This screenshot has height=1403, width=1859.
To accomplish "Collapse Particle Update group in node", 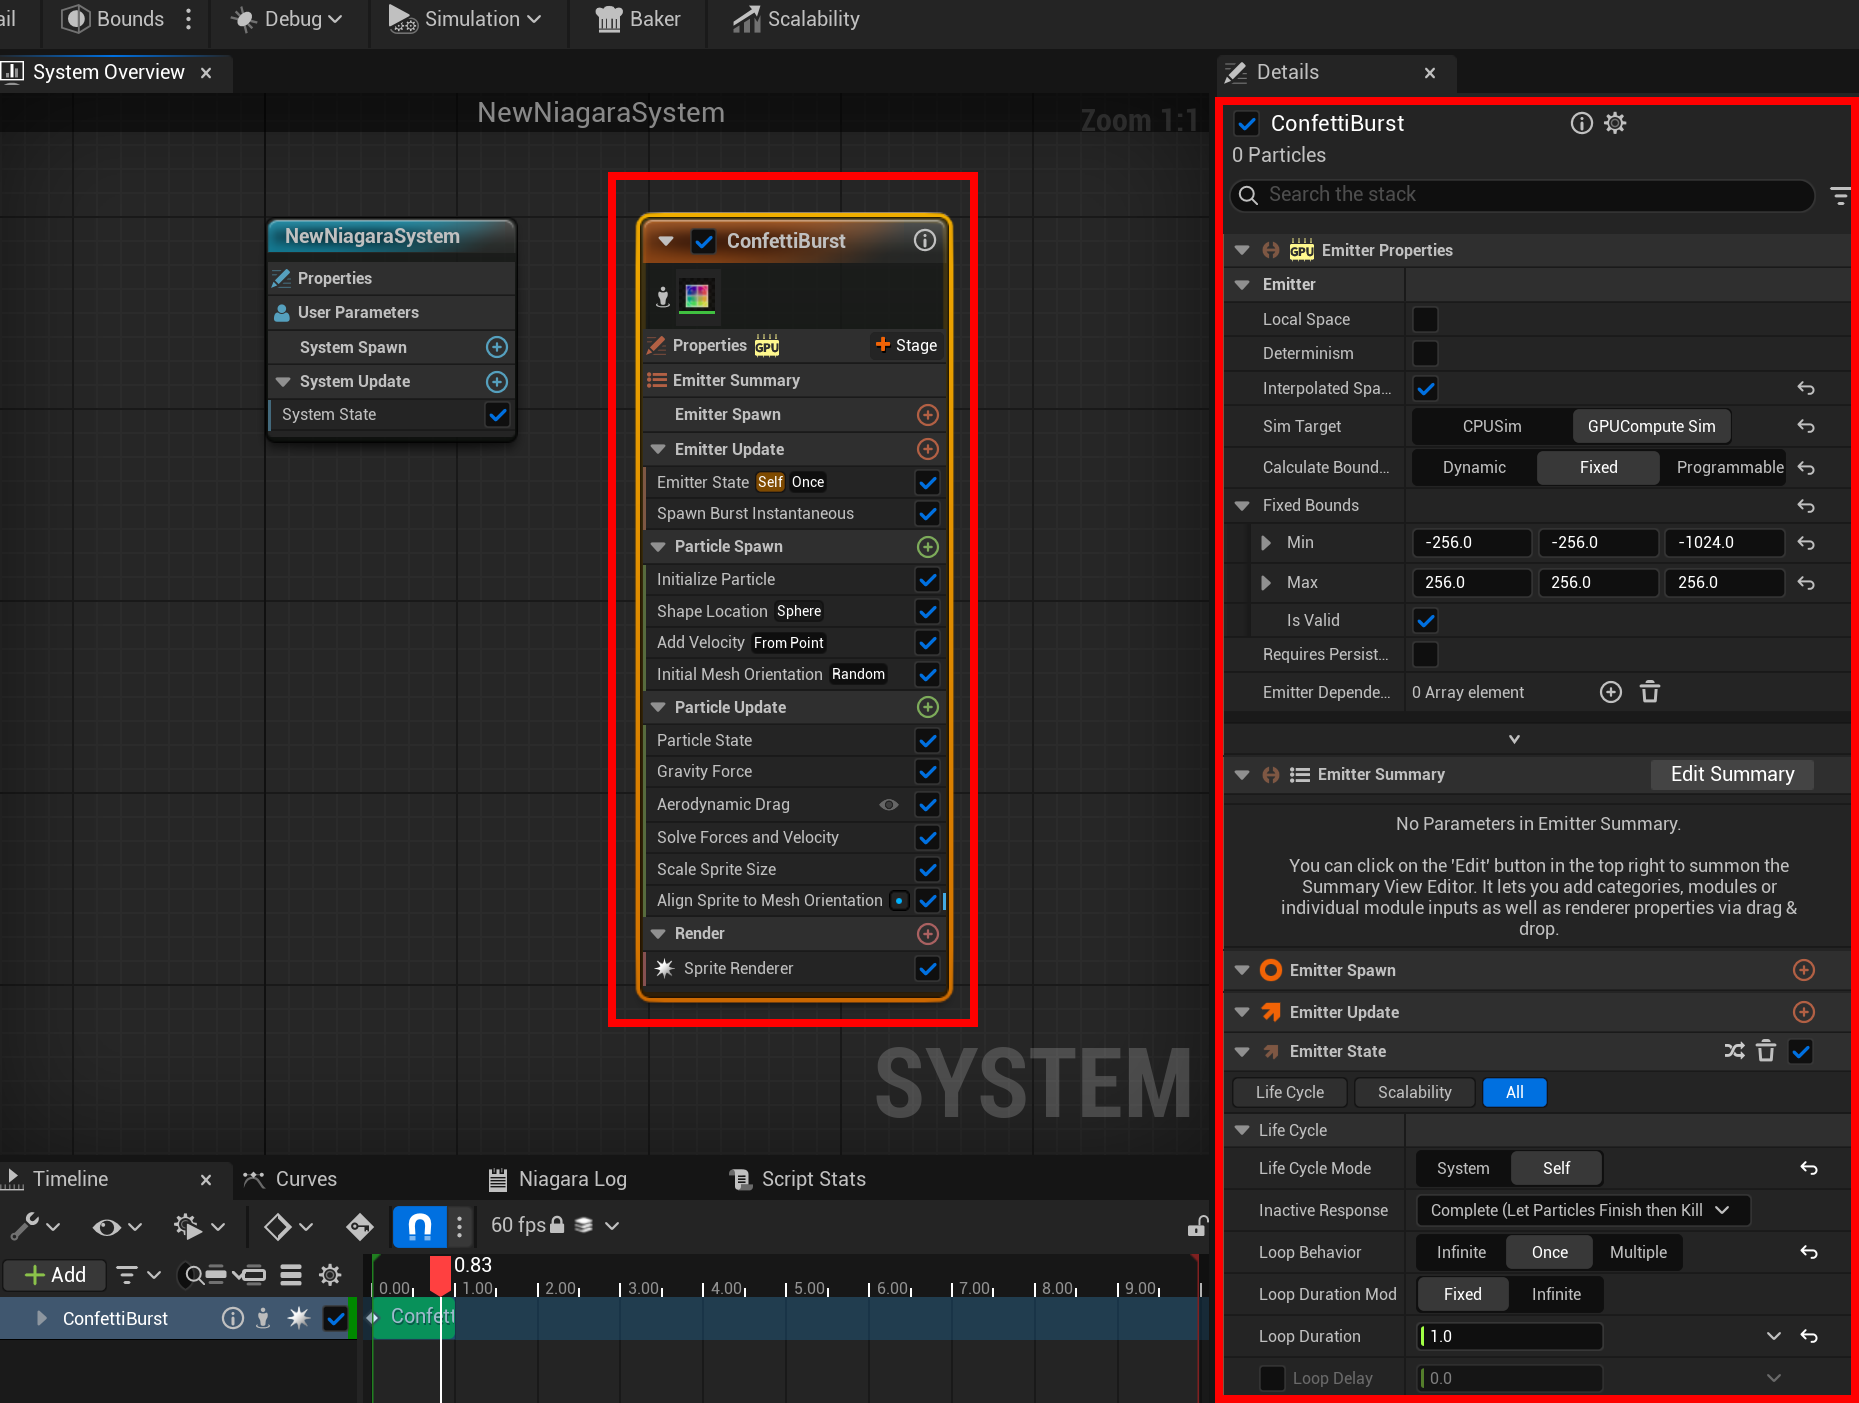I will (x=658, y=707).
